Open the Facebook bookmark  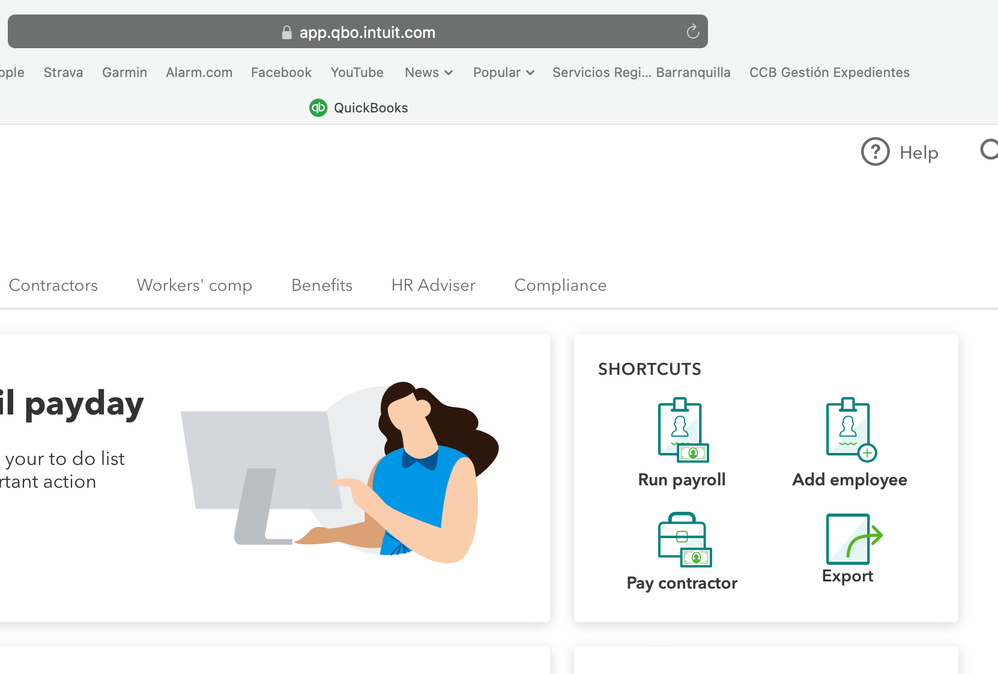281,73
